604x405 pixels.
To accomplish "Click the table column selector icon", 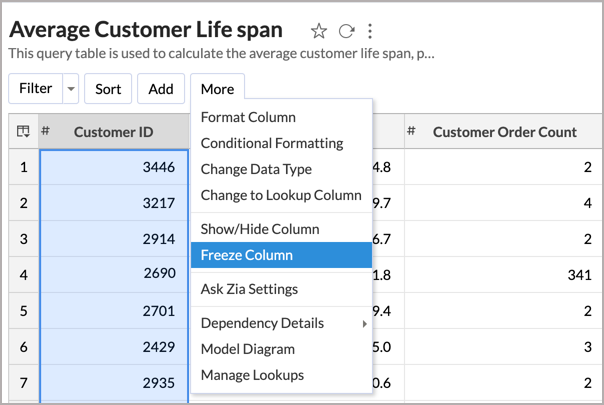I will coord(23,131).
